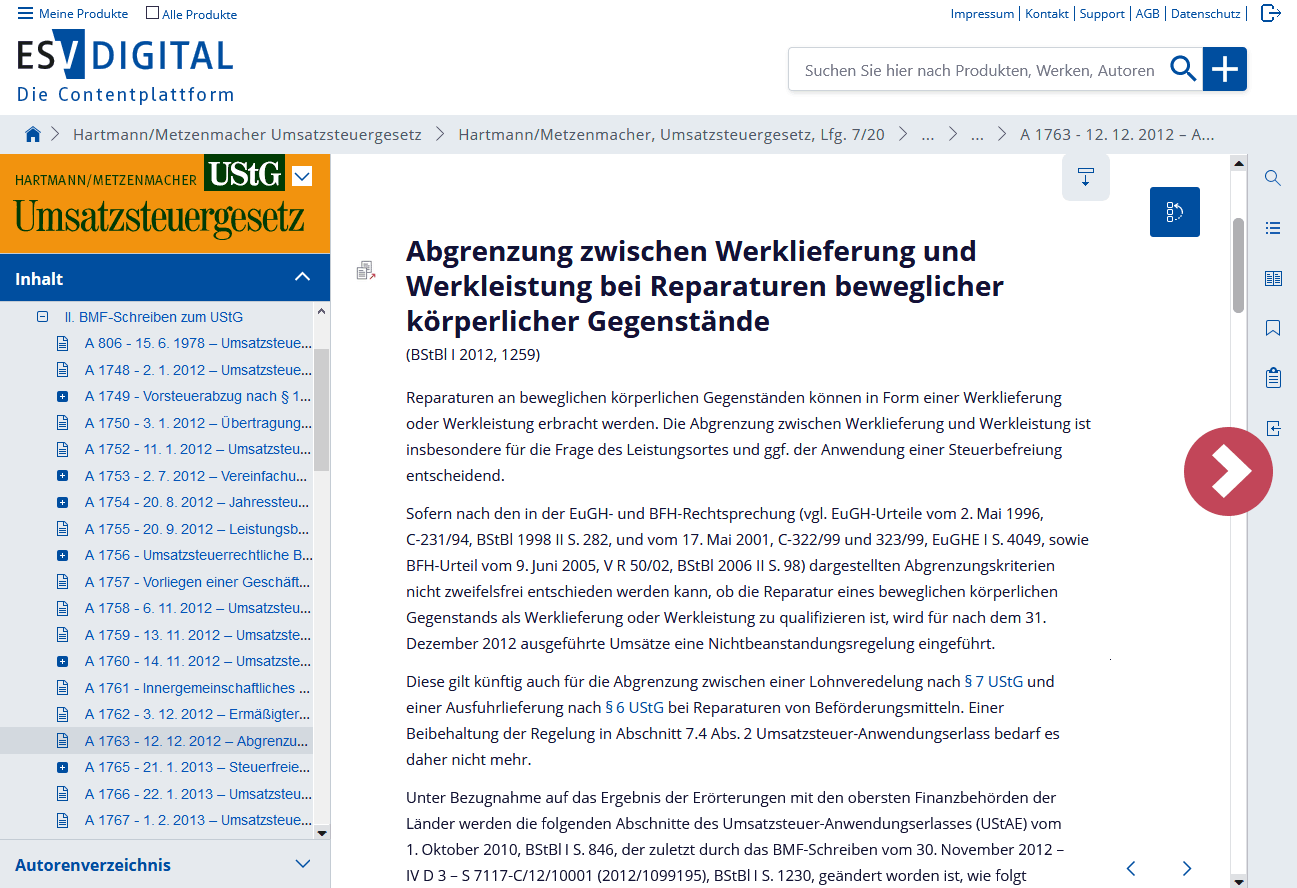Viewport: 1297px width, 888px height.
Task: Open document A 806 - 15. 6. 1978
Action: coord(198,343)
